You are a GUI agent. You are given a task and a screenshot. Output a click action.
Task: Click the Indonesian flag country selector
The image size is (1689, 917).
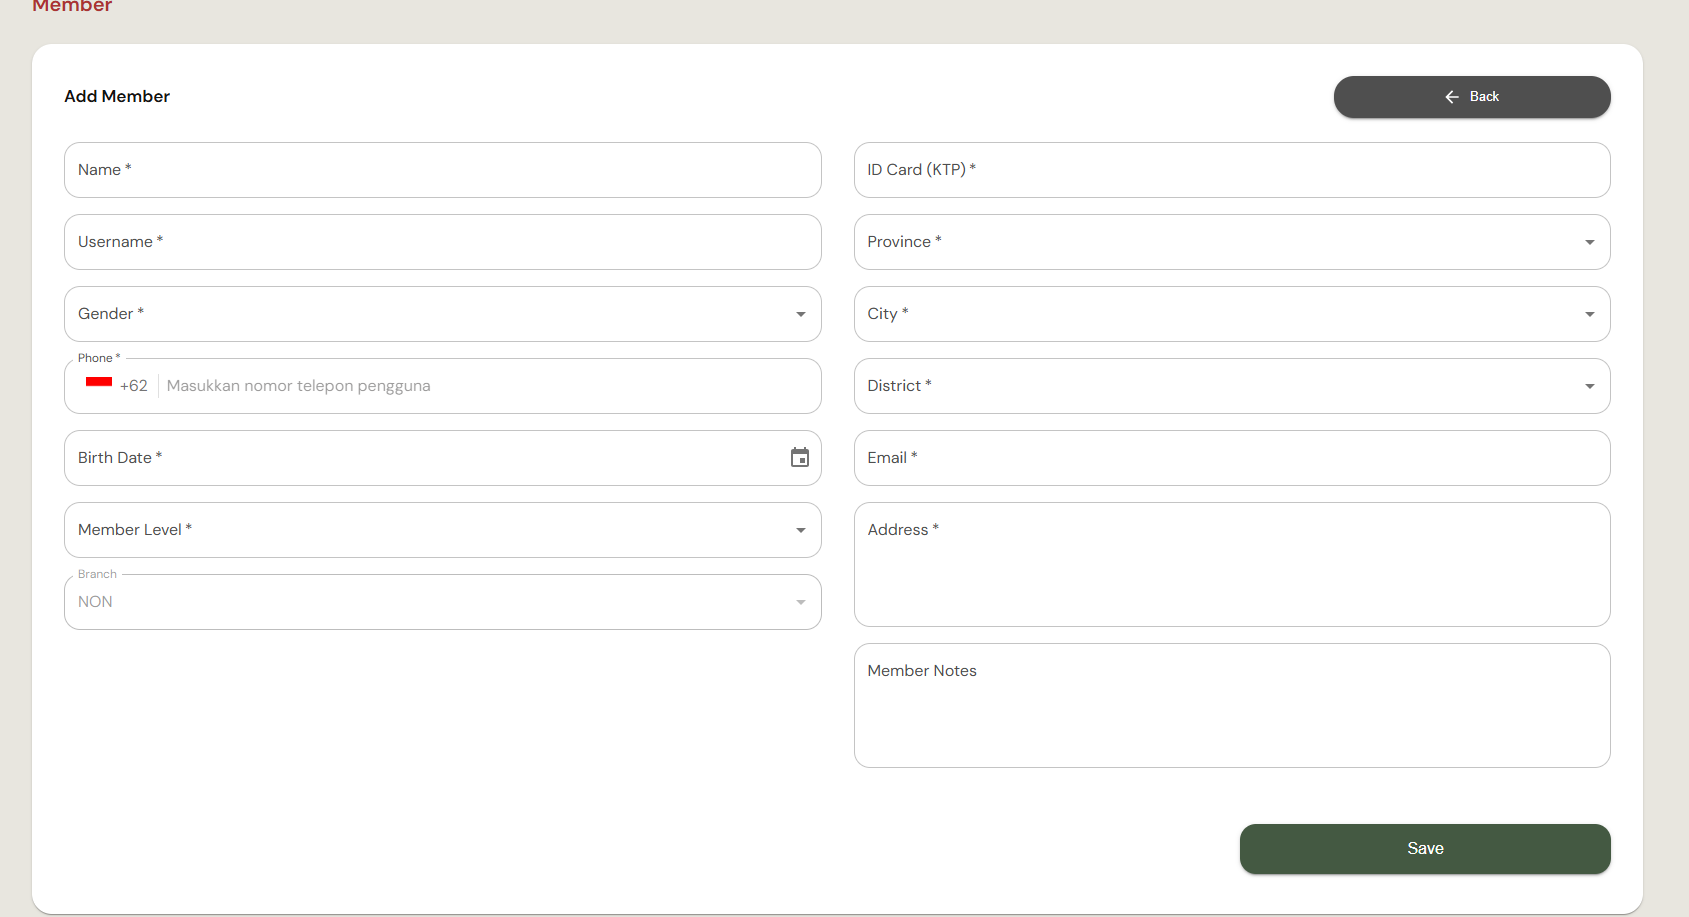pos(99,384)
